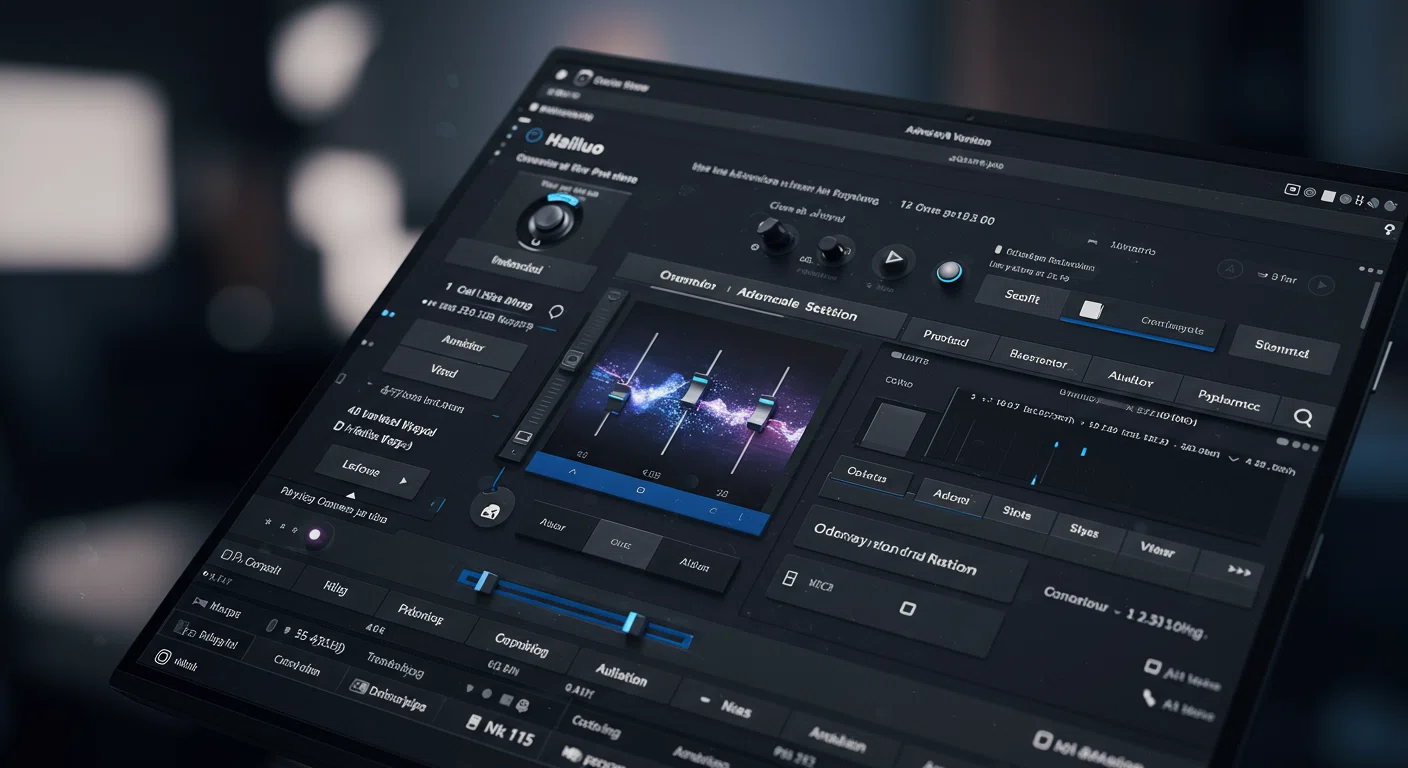Click the vertical slider handle left of the visualizer
Image resolution: width=1408 pixels, height=768 pixels.
(573, 358)
